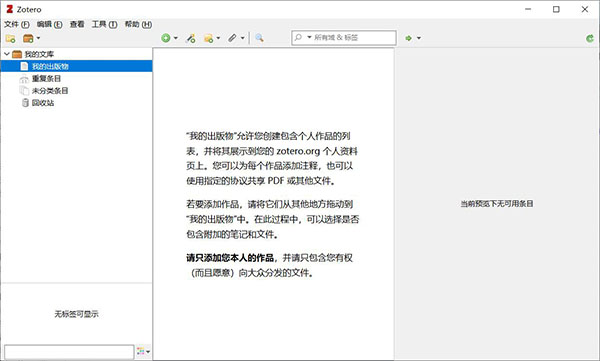Click the green Sync with zotero.org icon

pos(590,38)
